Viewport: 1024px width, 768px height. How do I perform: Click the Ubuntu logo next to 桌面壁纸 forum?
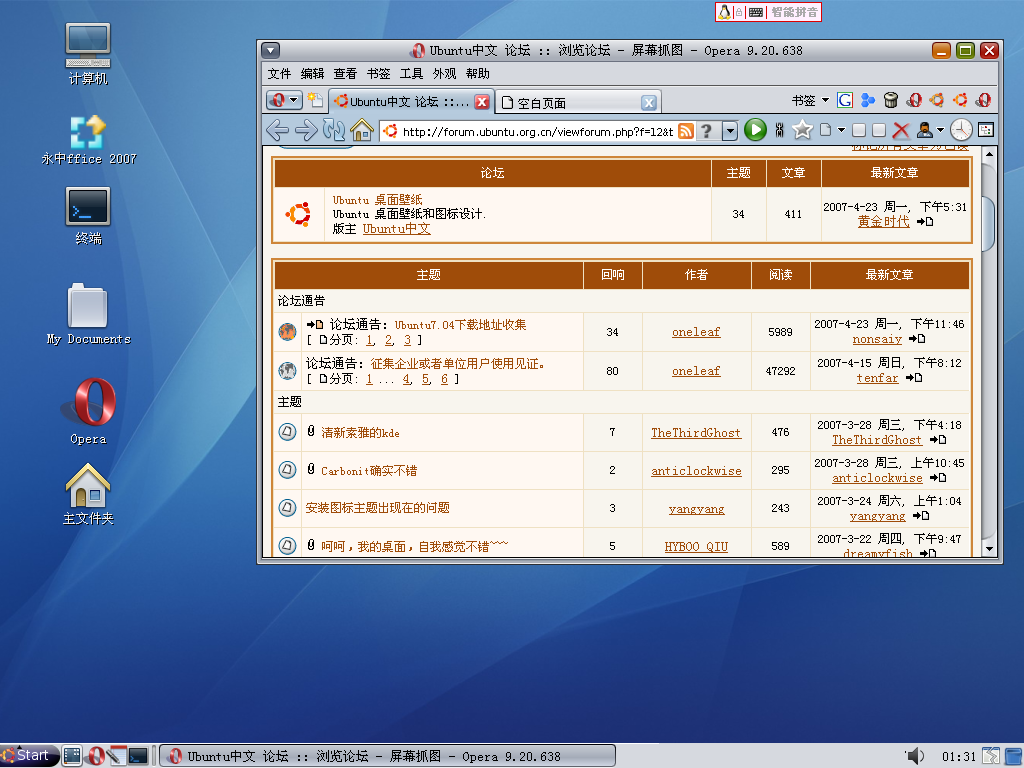(298, 214)
